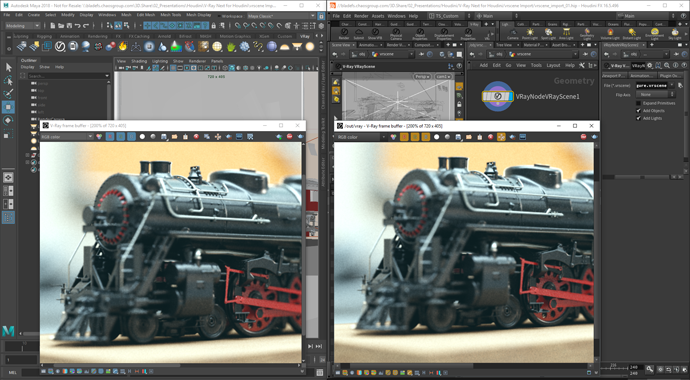This screenshot has height=380, width=690.
Task: Click the File .vrscene path field
Action: [651, 85]
